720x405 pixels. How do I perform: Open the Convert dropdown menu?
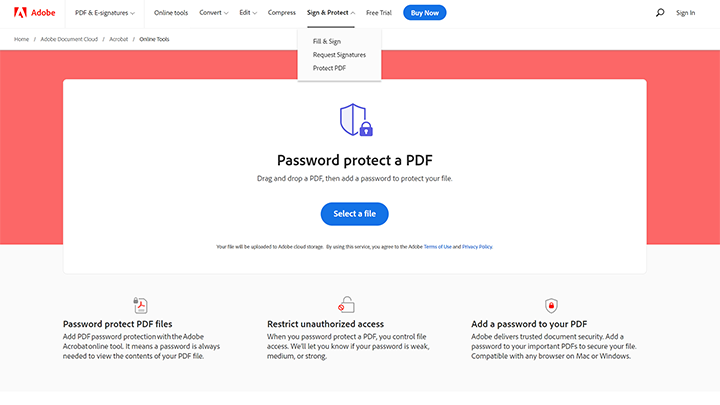coord(213,13)
